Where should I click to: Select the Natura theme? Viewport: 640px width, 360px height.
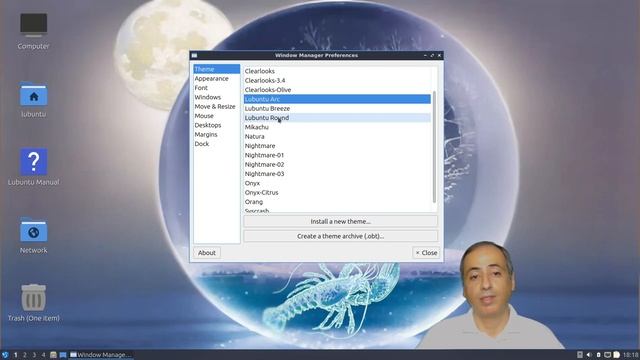point(337,137)
